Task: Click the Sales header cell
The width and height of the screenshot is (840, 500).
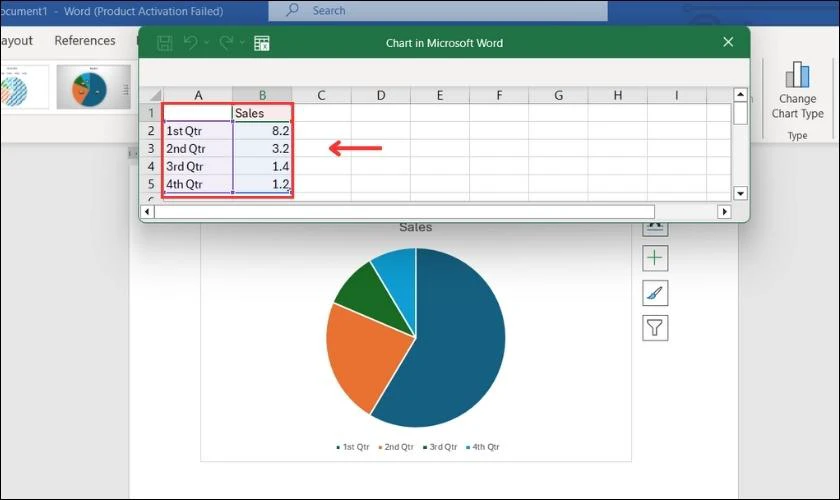Action: (262, 113)
